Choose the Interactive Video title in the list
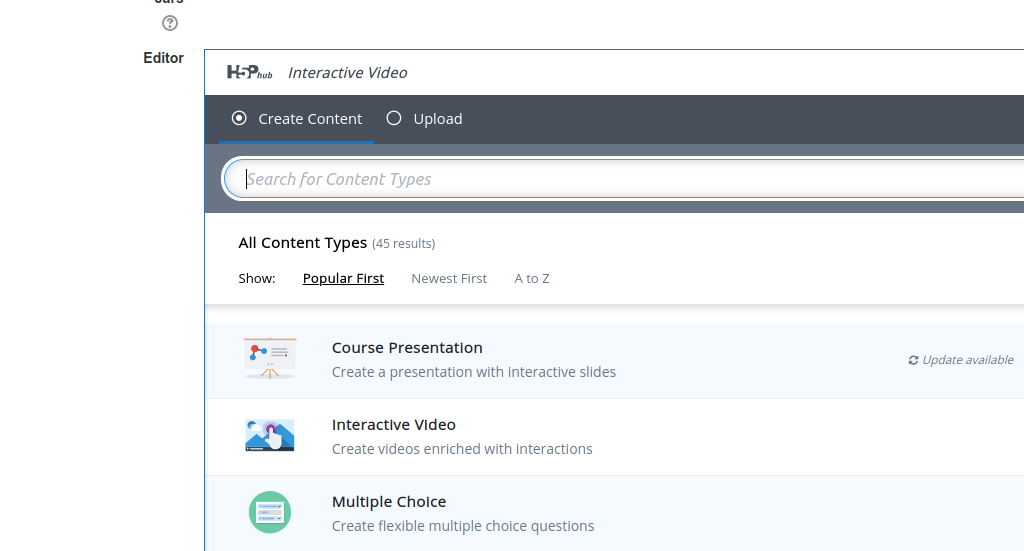Viewport: 1024px width, 551px height. tap(393, 425)
